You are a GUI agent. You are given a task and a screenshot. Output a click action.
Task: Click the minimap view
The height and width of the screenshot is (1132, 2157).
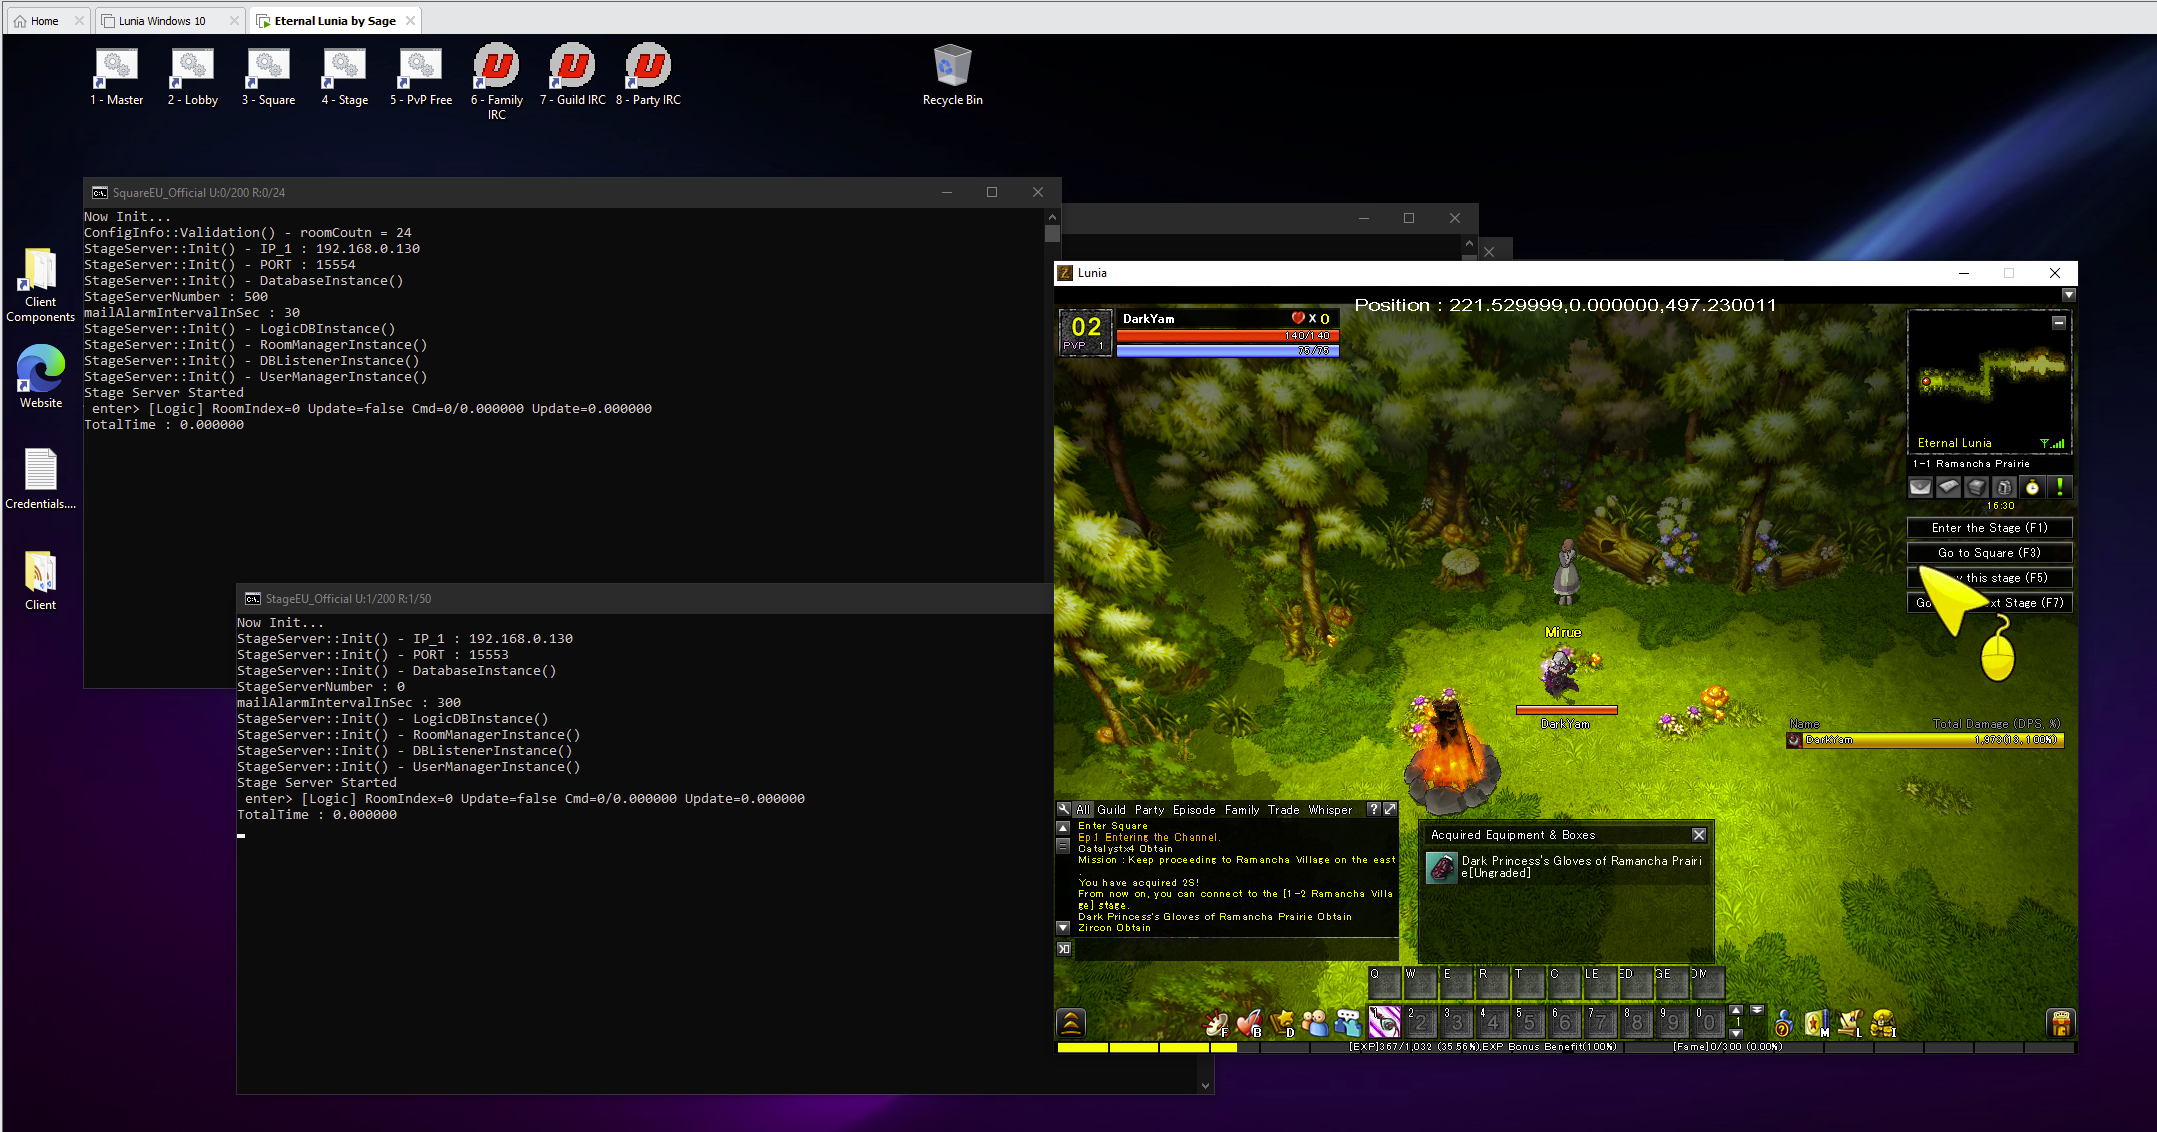coord(1989,382)
